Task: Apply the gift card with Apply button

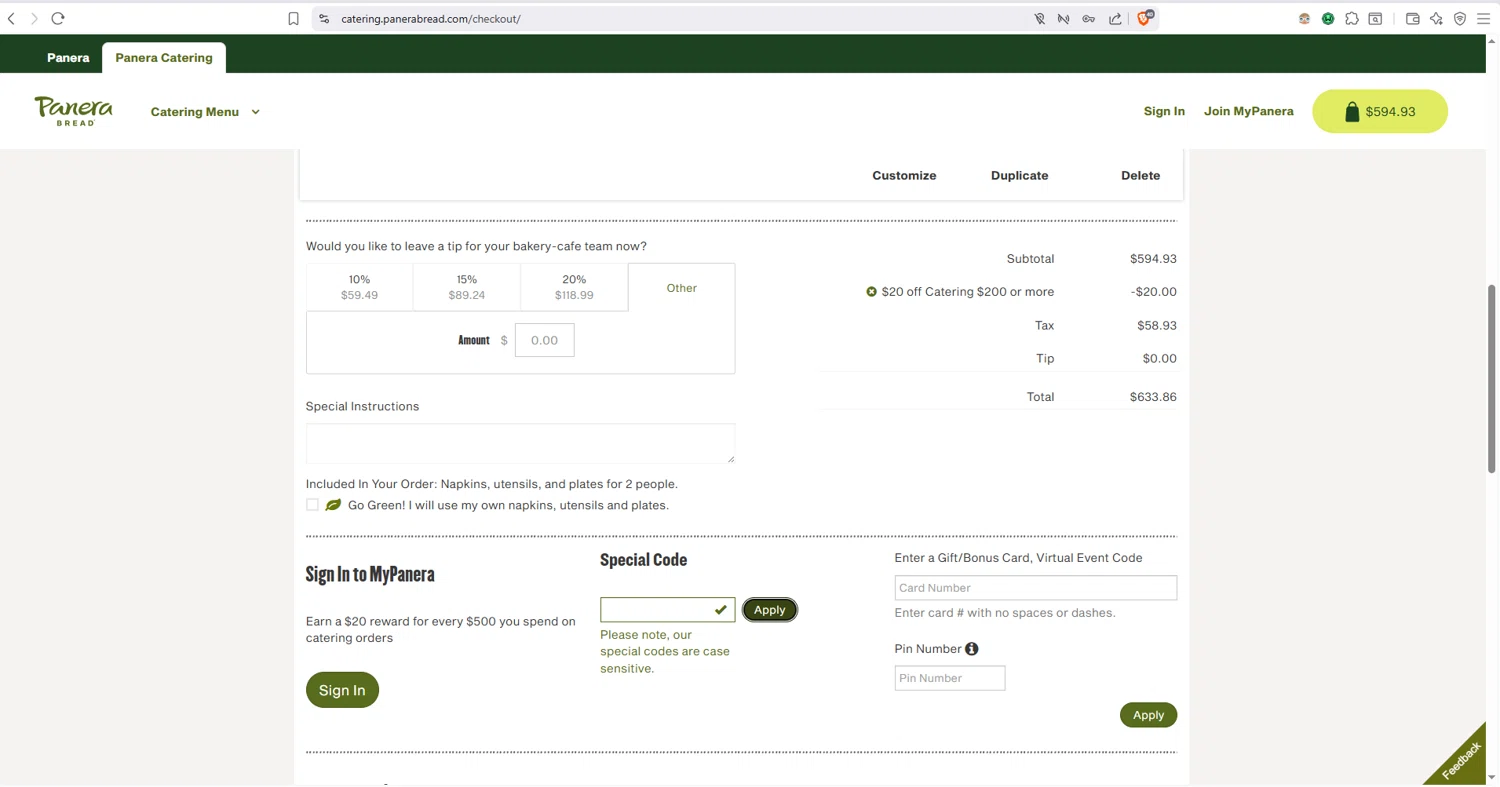Action: (1148, 715)
